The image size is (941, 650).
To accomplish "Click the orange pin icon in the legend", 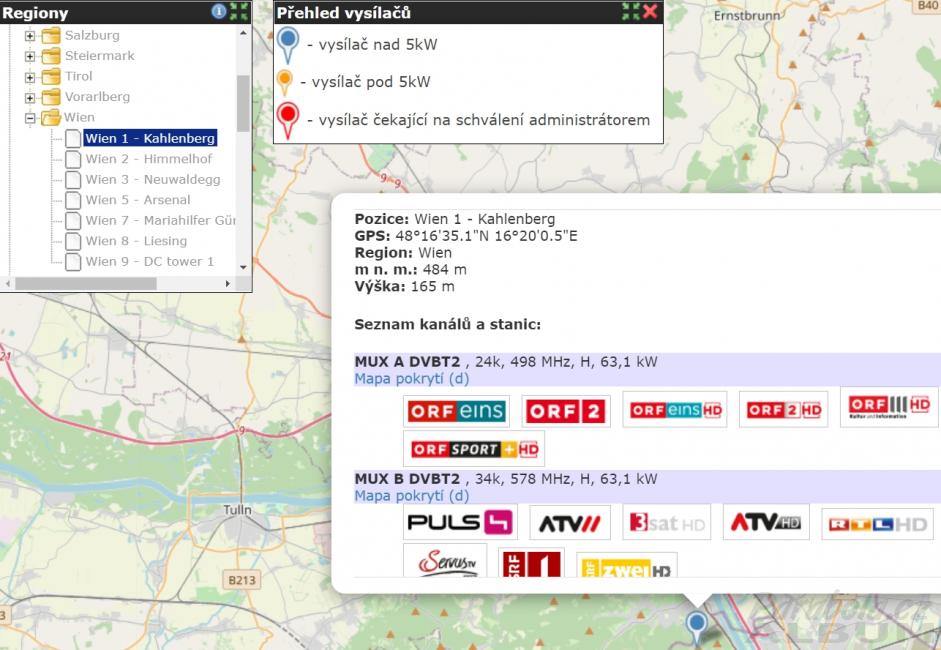I will (x=284, y=82).
